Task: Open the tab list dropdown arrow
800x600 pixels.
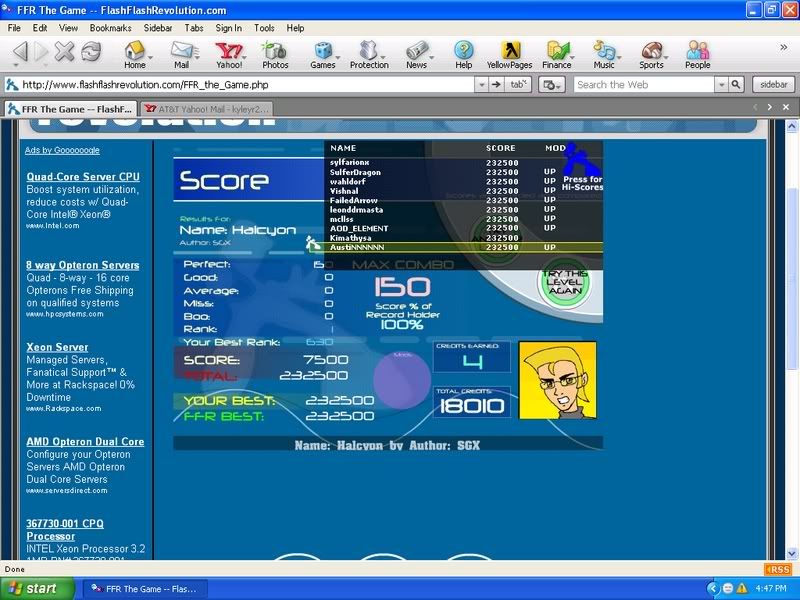Action: [x=770, y=107]
